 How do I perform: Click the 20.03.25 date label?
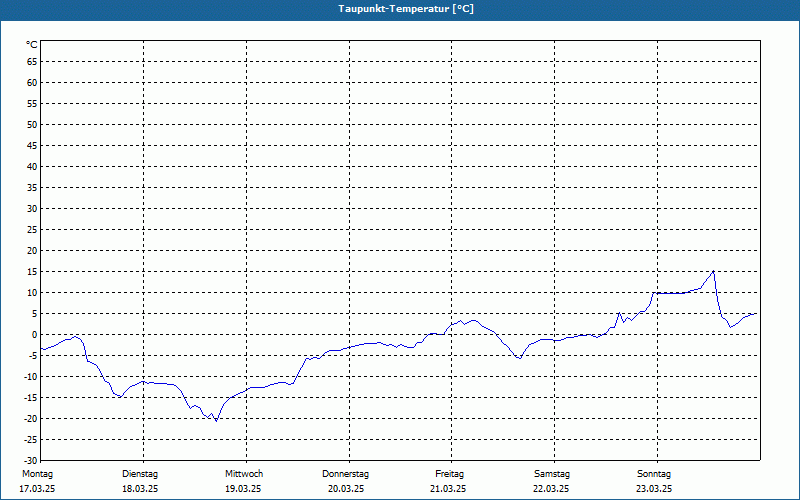(346, 489)
